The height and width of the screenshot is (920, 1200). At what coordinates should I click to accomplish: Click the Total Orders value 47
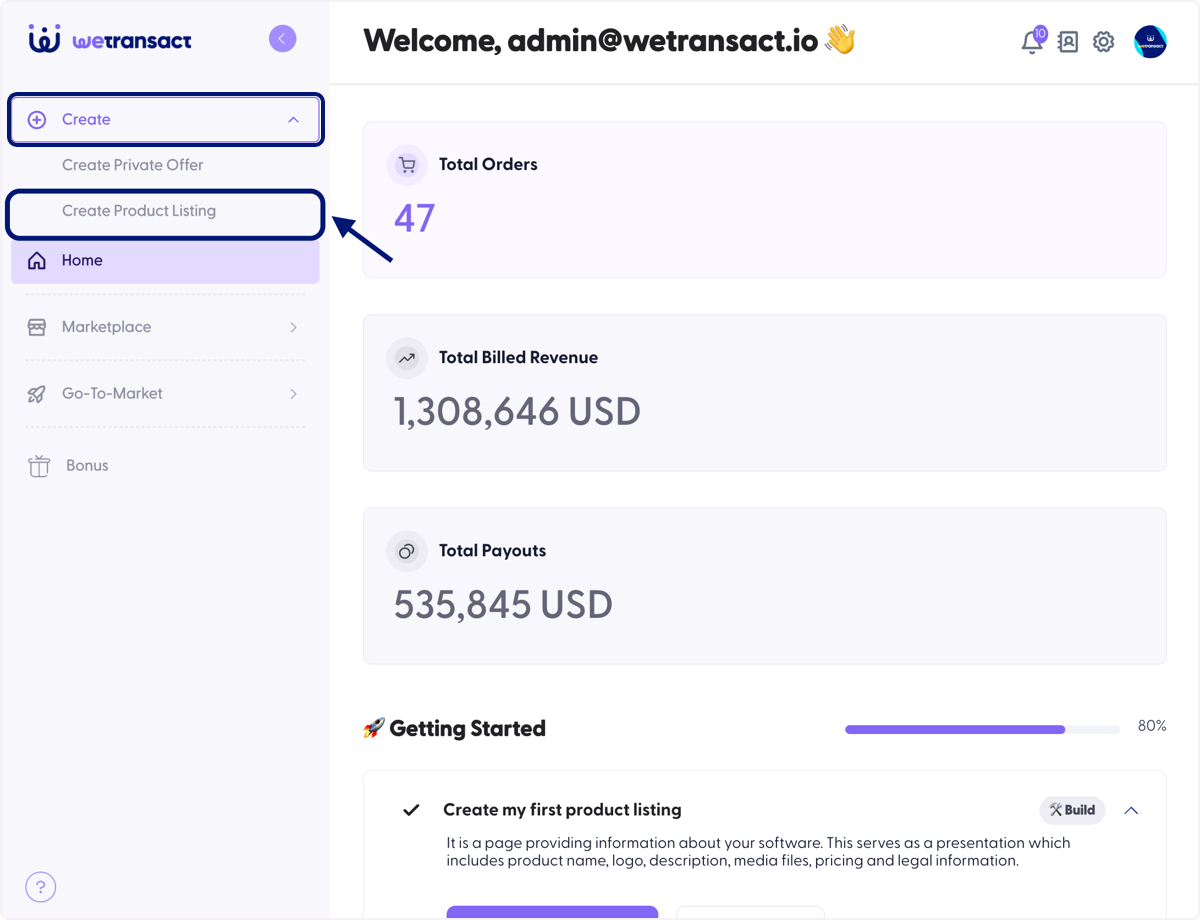coord(414,218)
